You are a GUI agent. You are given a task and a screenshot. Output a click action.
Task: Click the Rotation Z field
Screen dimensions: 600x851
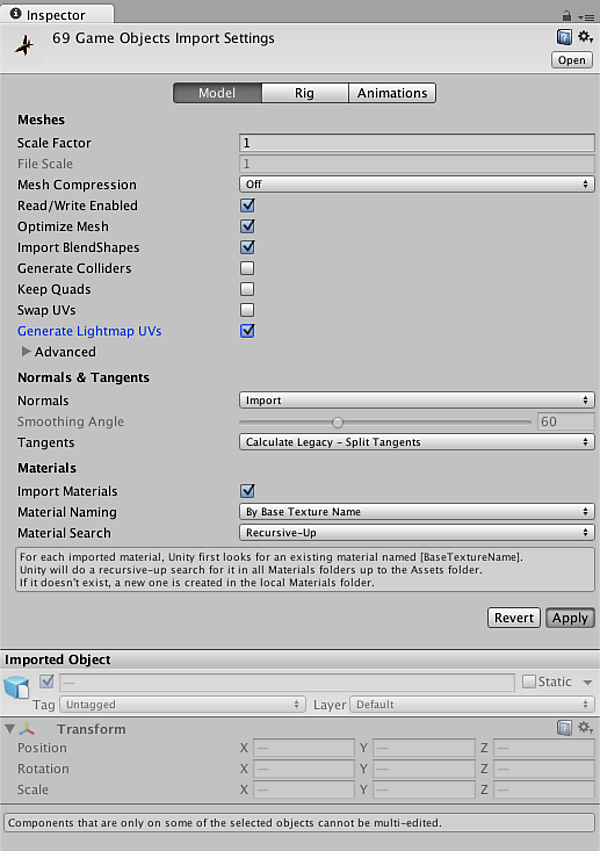click(544, 769)
